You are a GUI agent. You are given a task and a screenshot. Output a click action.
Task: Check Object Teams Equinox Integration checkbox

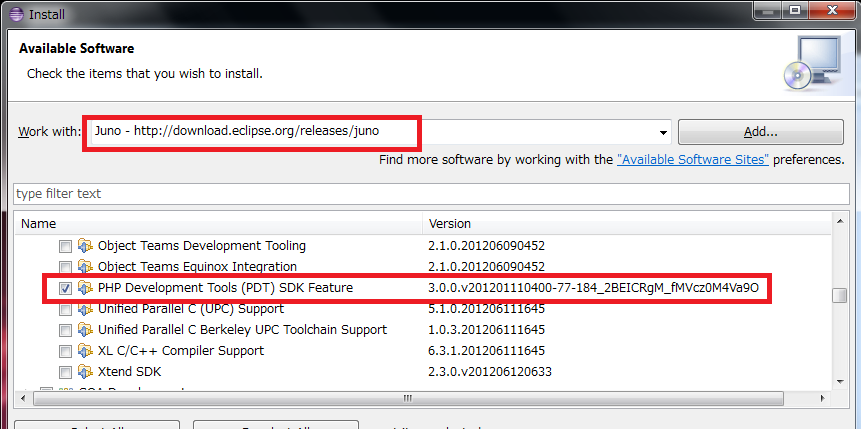pos(65,267)
